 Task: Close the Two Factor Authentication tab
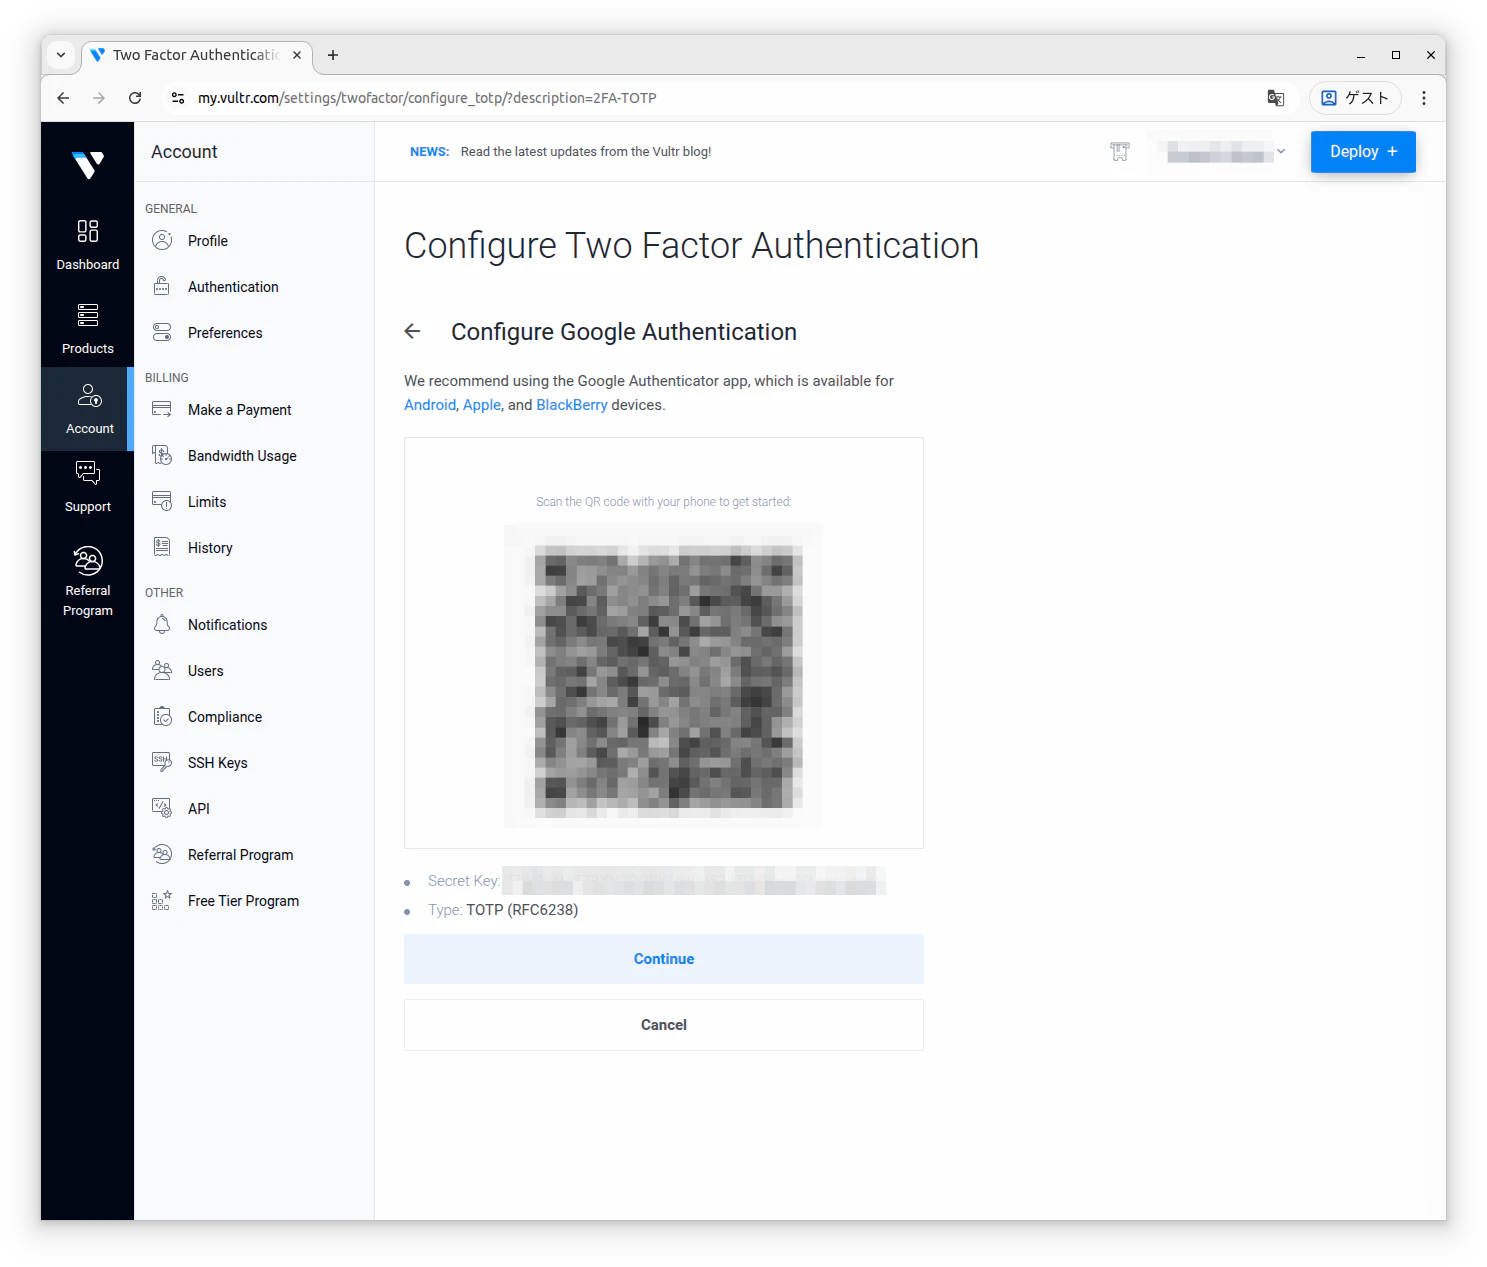pos(297,55)
